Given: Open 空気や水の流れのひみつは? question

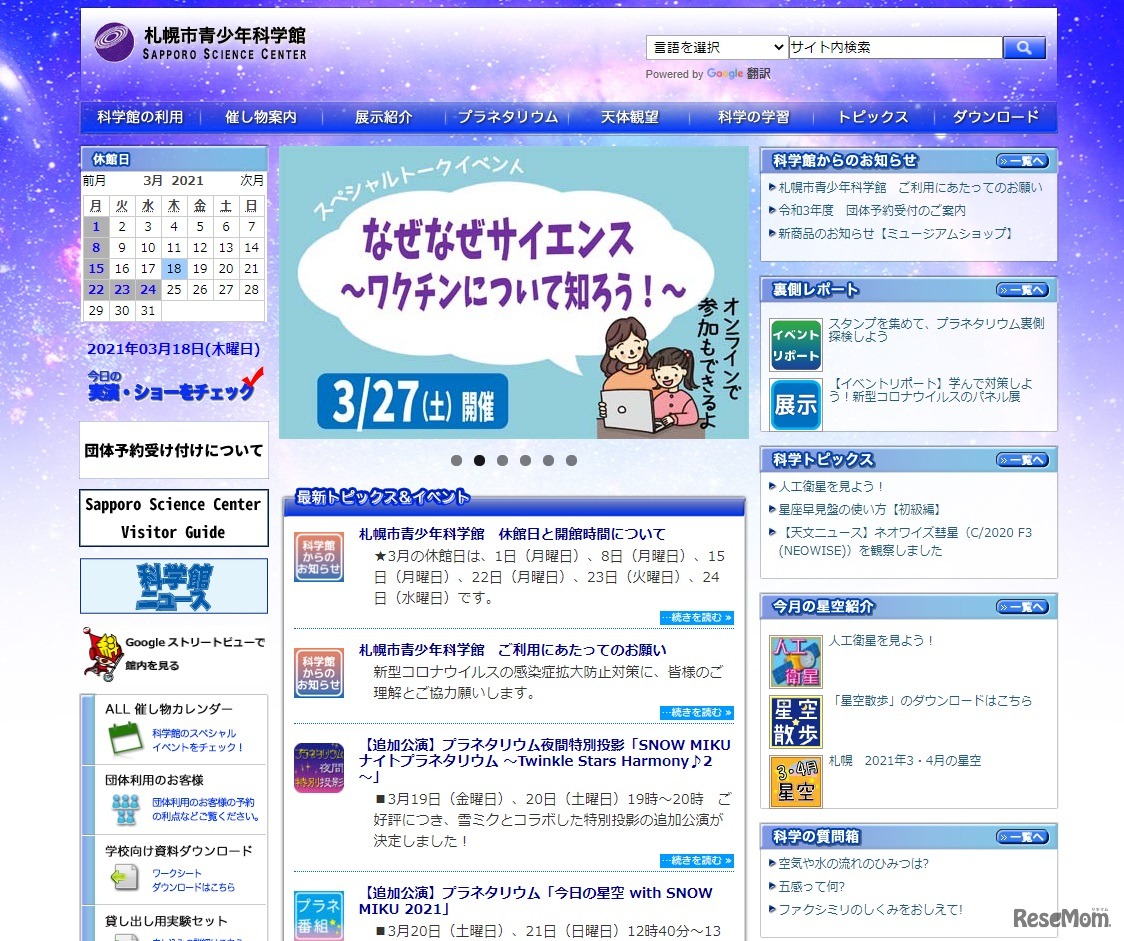Looking at the screenshot, I should point(853,864).
